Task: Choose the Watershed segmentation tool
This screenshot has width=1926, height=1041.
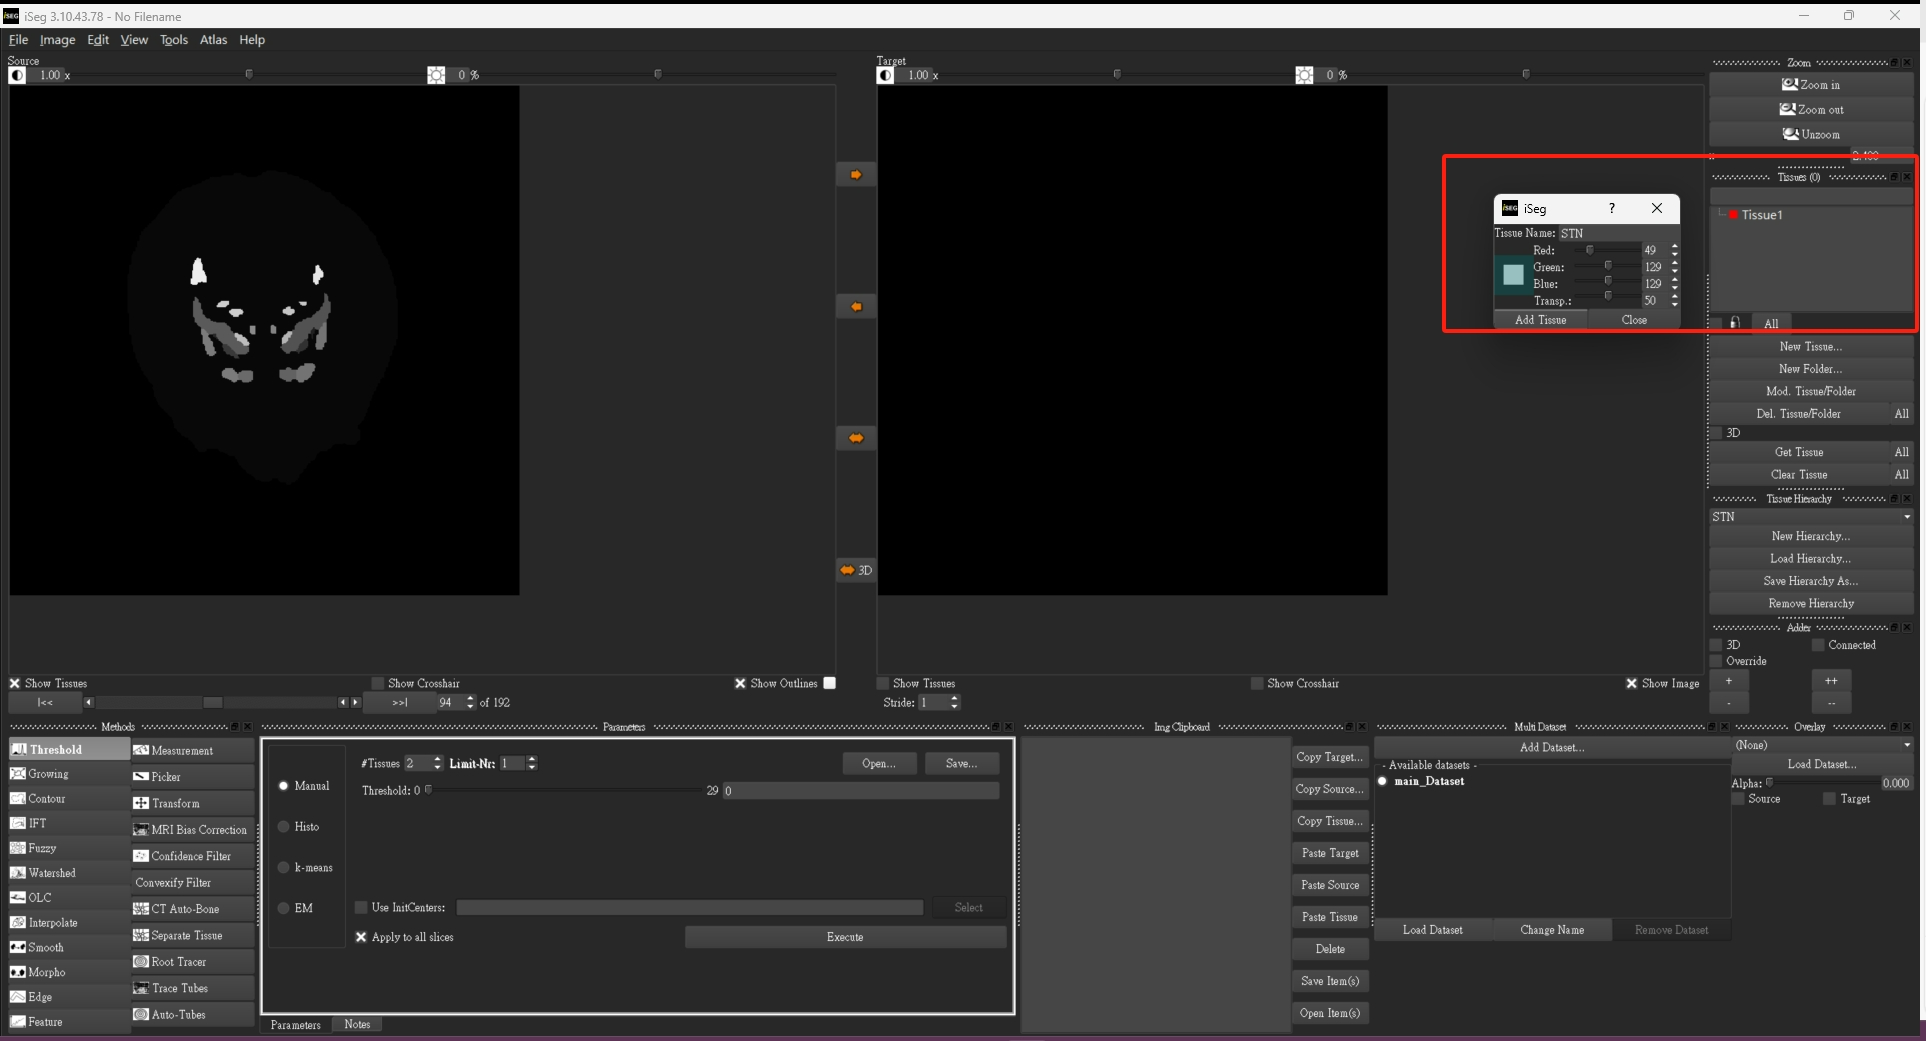Action: point(51,873)
